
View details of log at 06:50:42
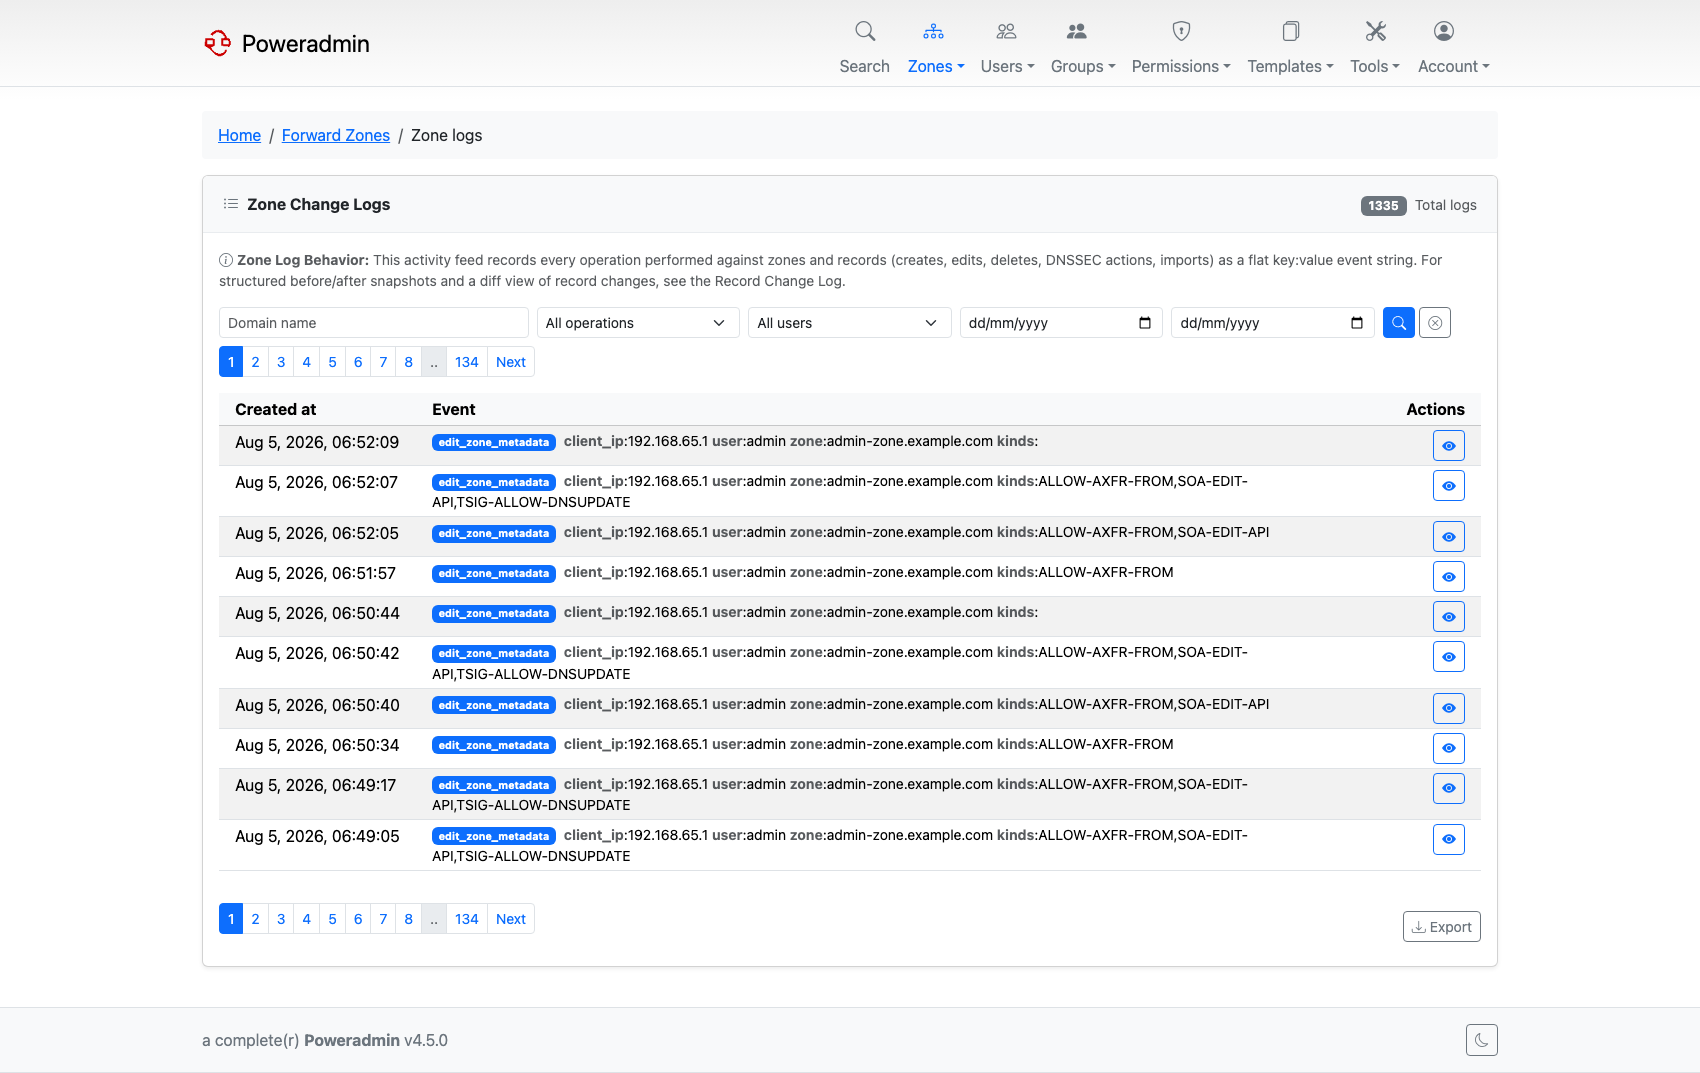1449,657
